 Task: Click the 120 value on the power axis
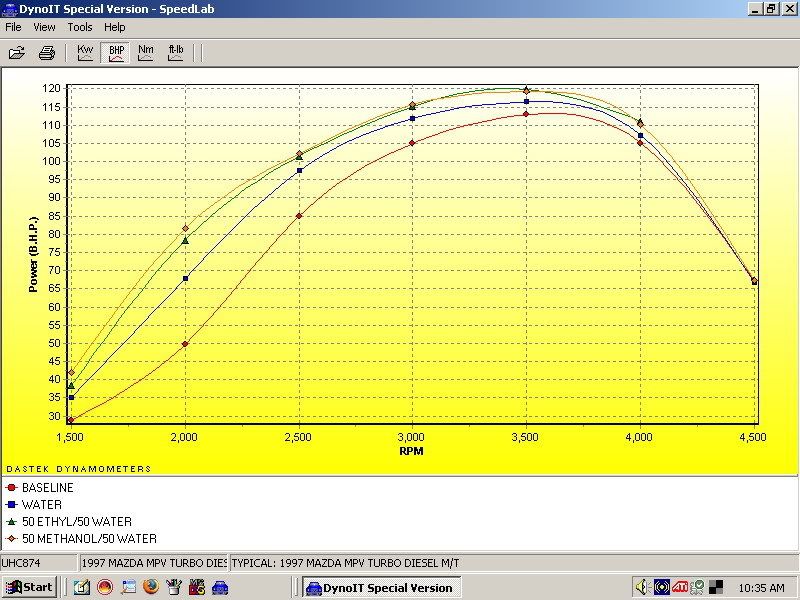(51, 88)
